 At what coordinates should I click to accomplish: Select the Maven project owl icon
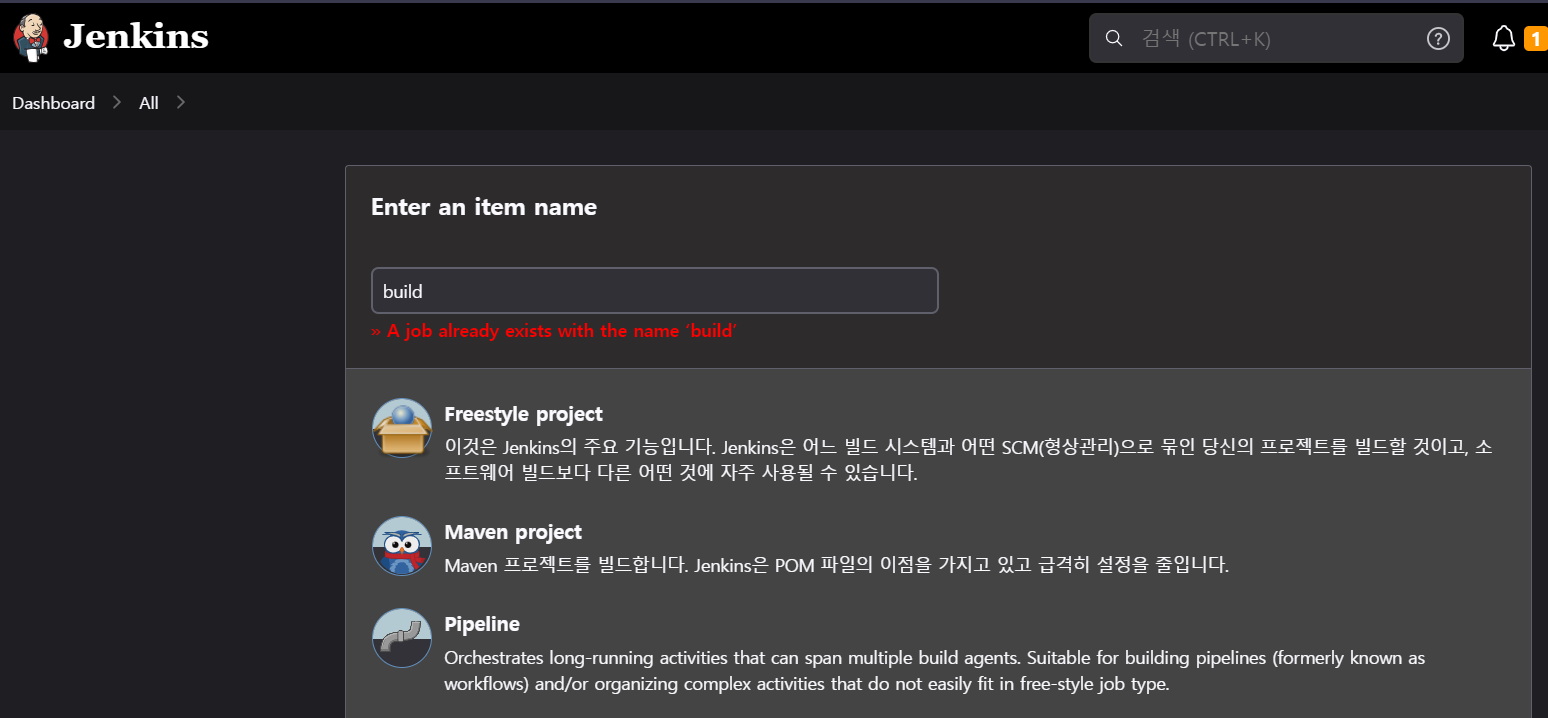tap(402, 546)
